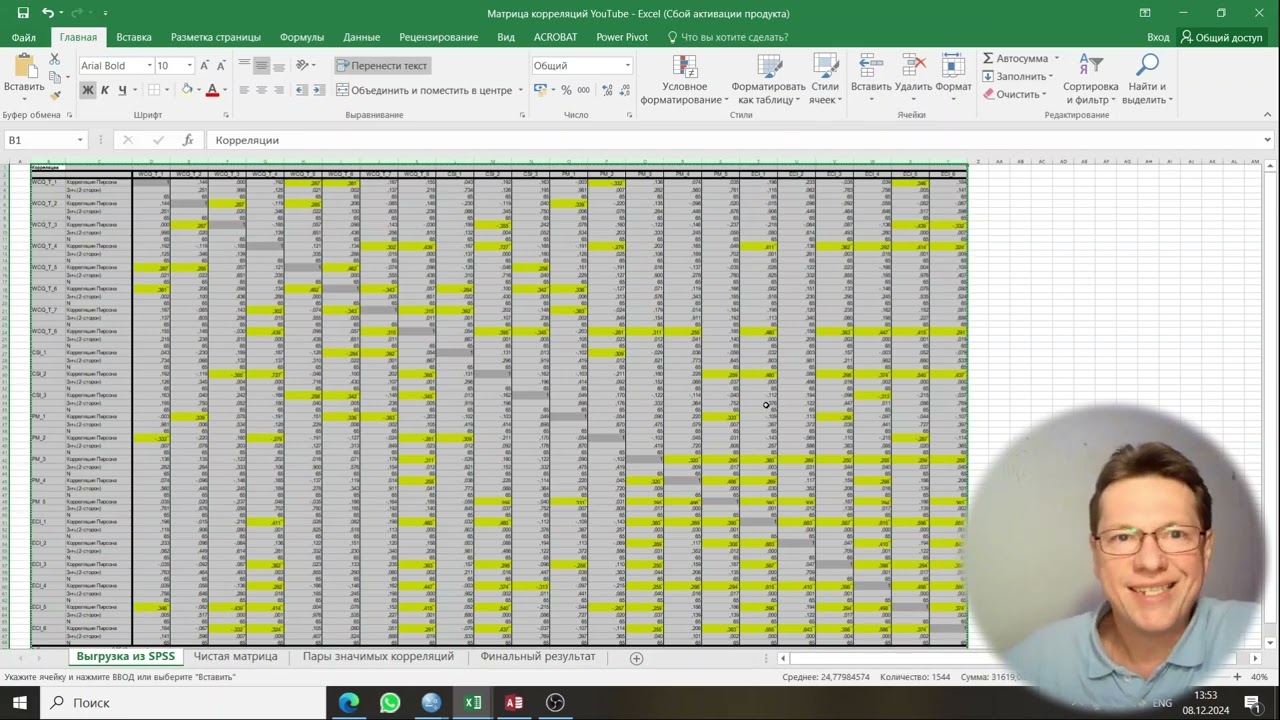Decrease font size with smaller A icon
This screenshot has width=1280, height=720.
(x=223, y=66)
